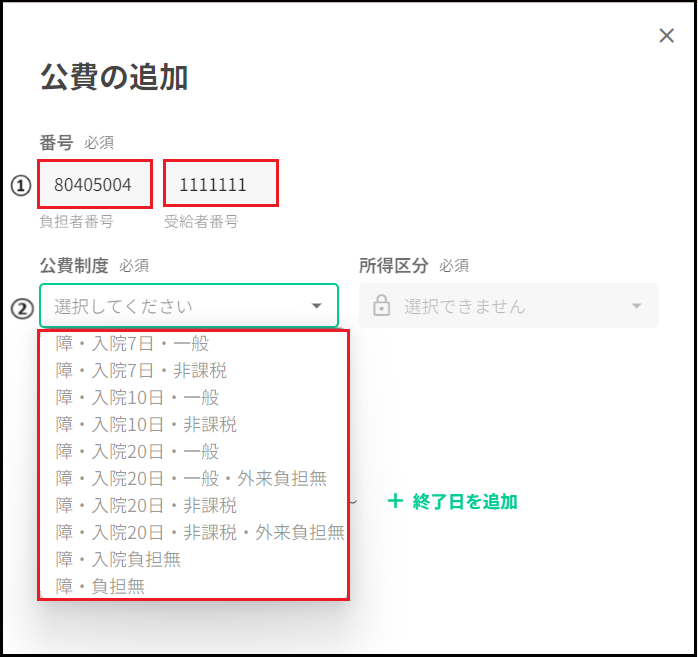Click the plus icon beside 終了日を追加
This screenshot has width=698, height=657.
click(395, 501)
